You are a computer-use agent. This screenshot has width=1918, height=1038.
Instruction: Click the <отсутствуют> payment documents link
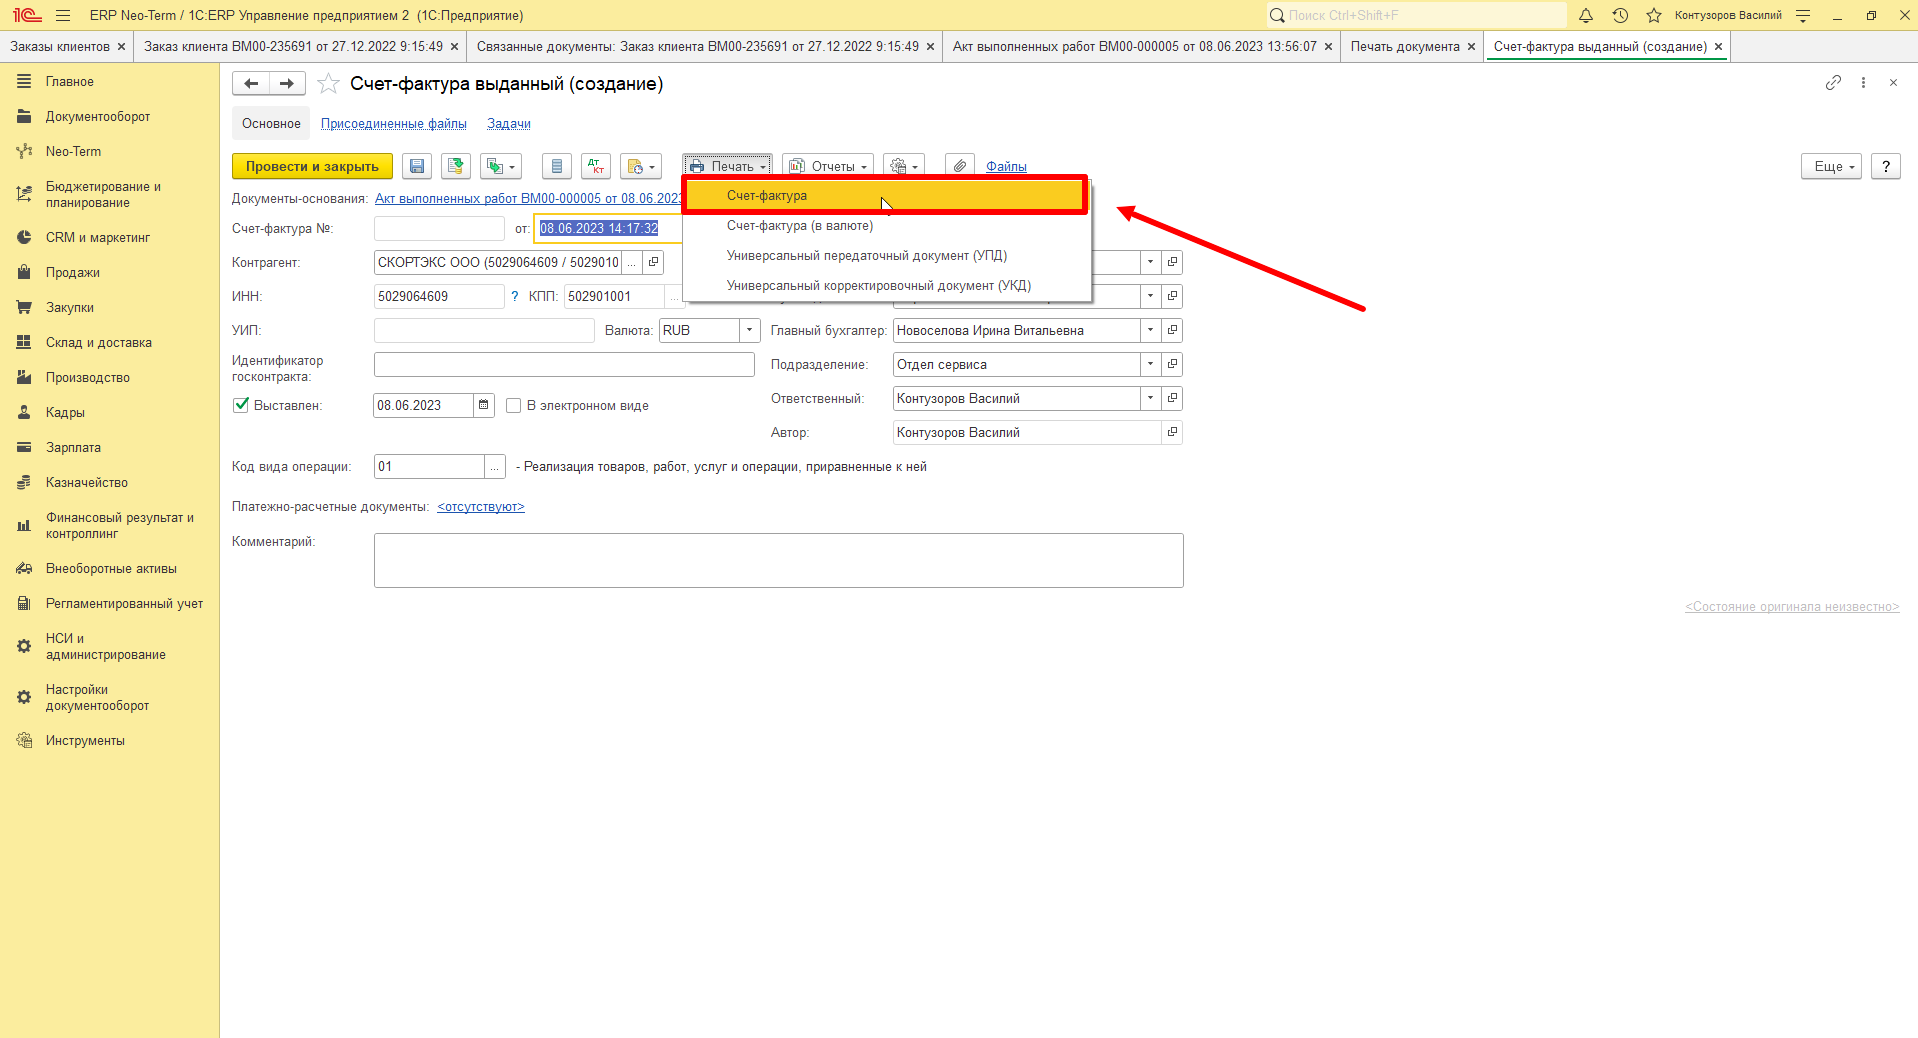pos(481,507)
